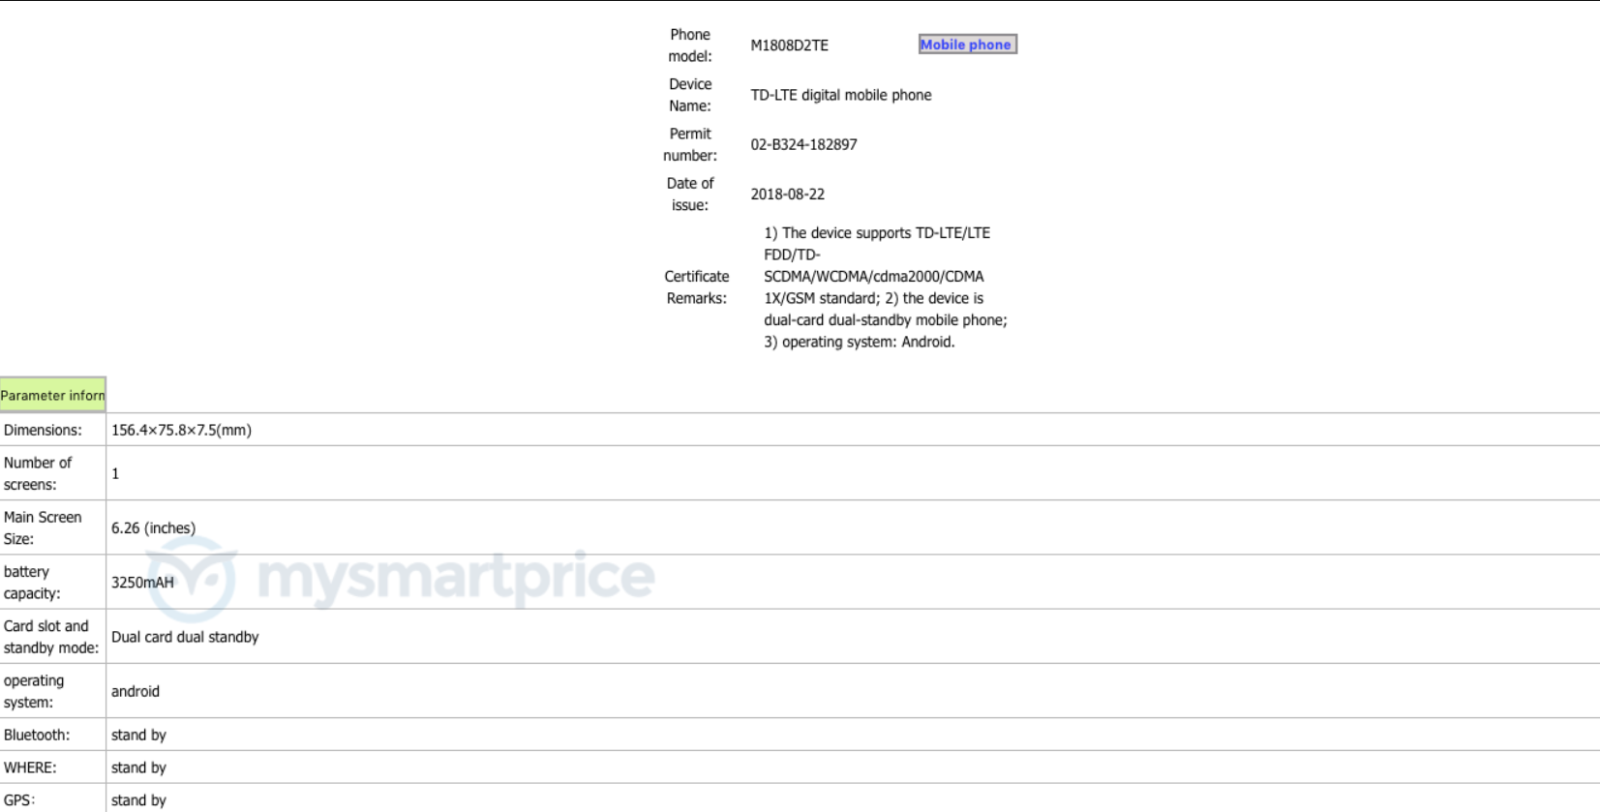This screenshot has width=1600, height=812.
Task: Click the remarks text about TD-LTE/LTE support
Action: coord(885,287)
